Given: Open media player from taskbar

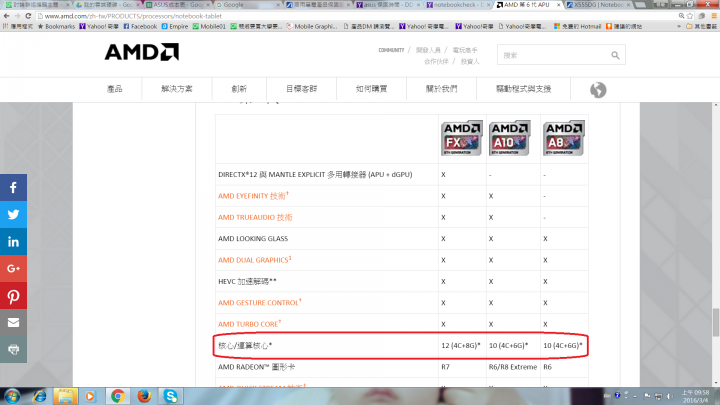Looking at the screenshot, I should coord(90,396).
